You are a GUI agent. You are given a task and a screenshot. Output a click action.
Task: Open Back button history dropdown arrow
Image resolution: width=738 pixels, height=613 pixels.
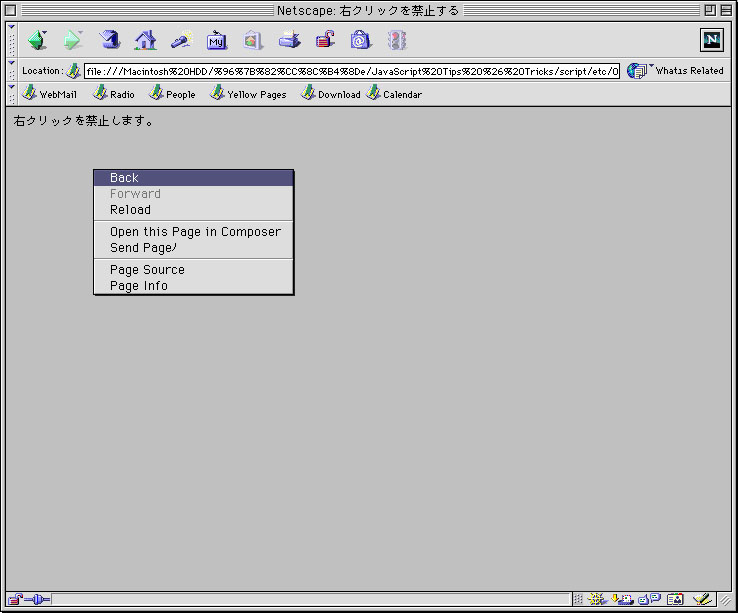point(44,32)
